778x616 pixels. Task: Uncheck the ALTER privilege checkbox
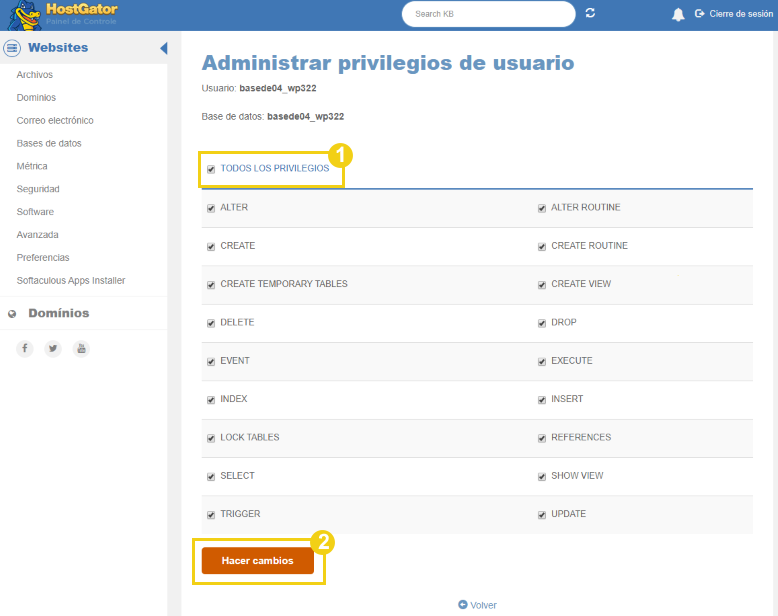point(211,208)
